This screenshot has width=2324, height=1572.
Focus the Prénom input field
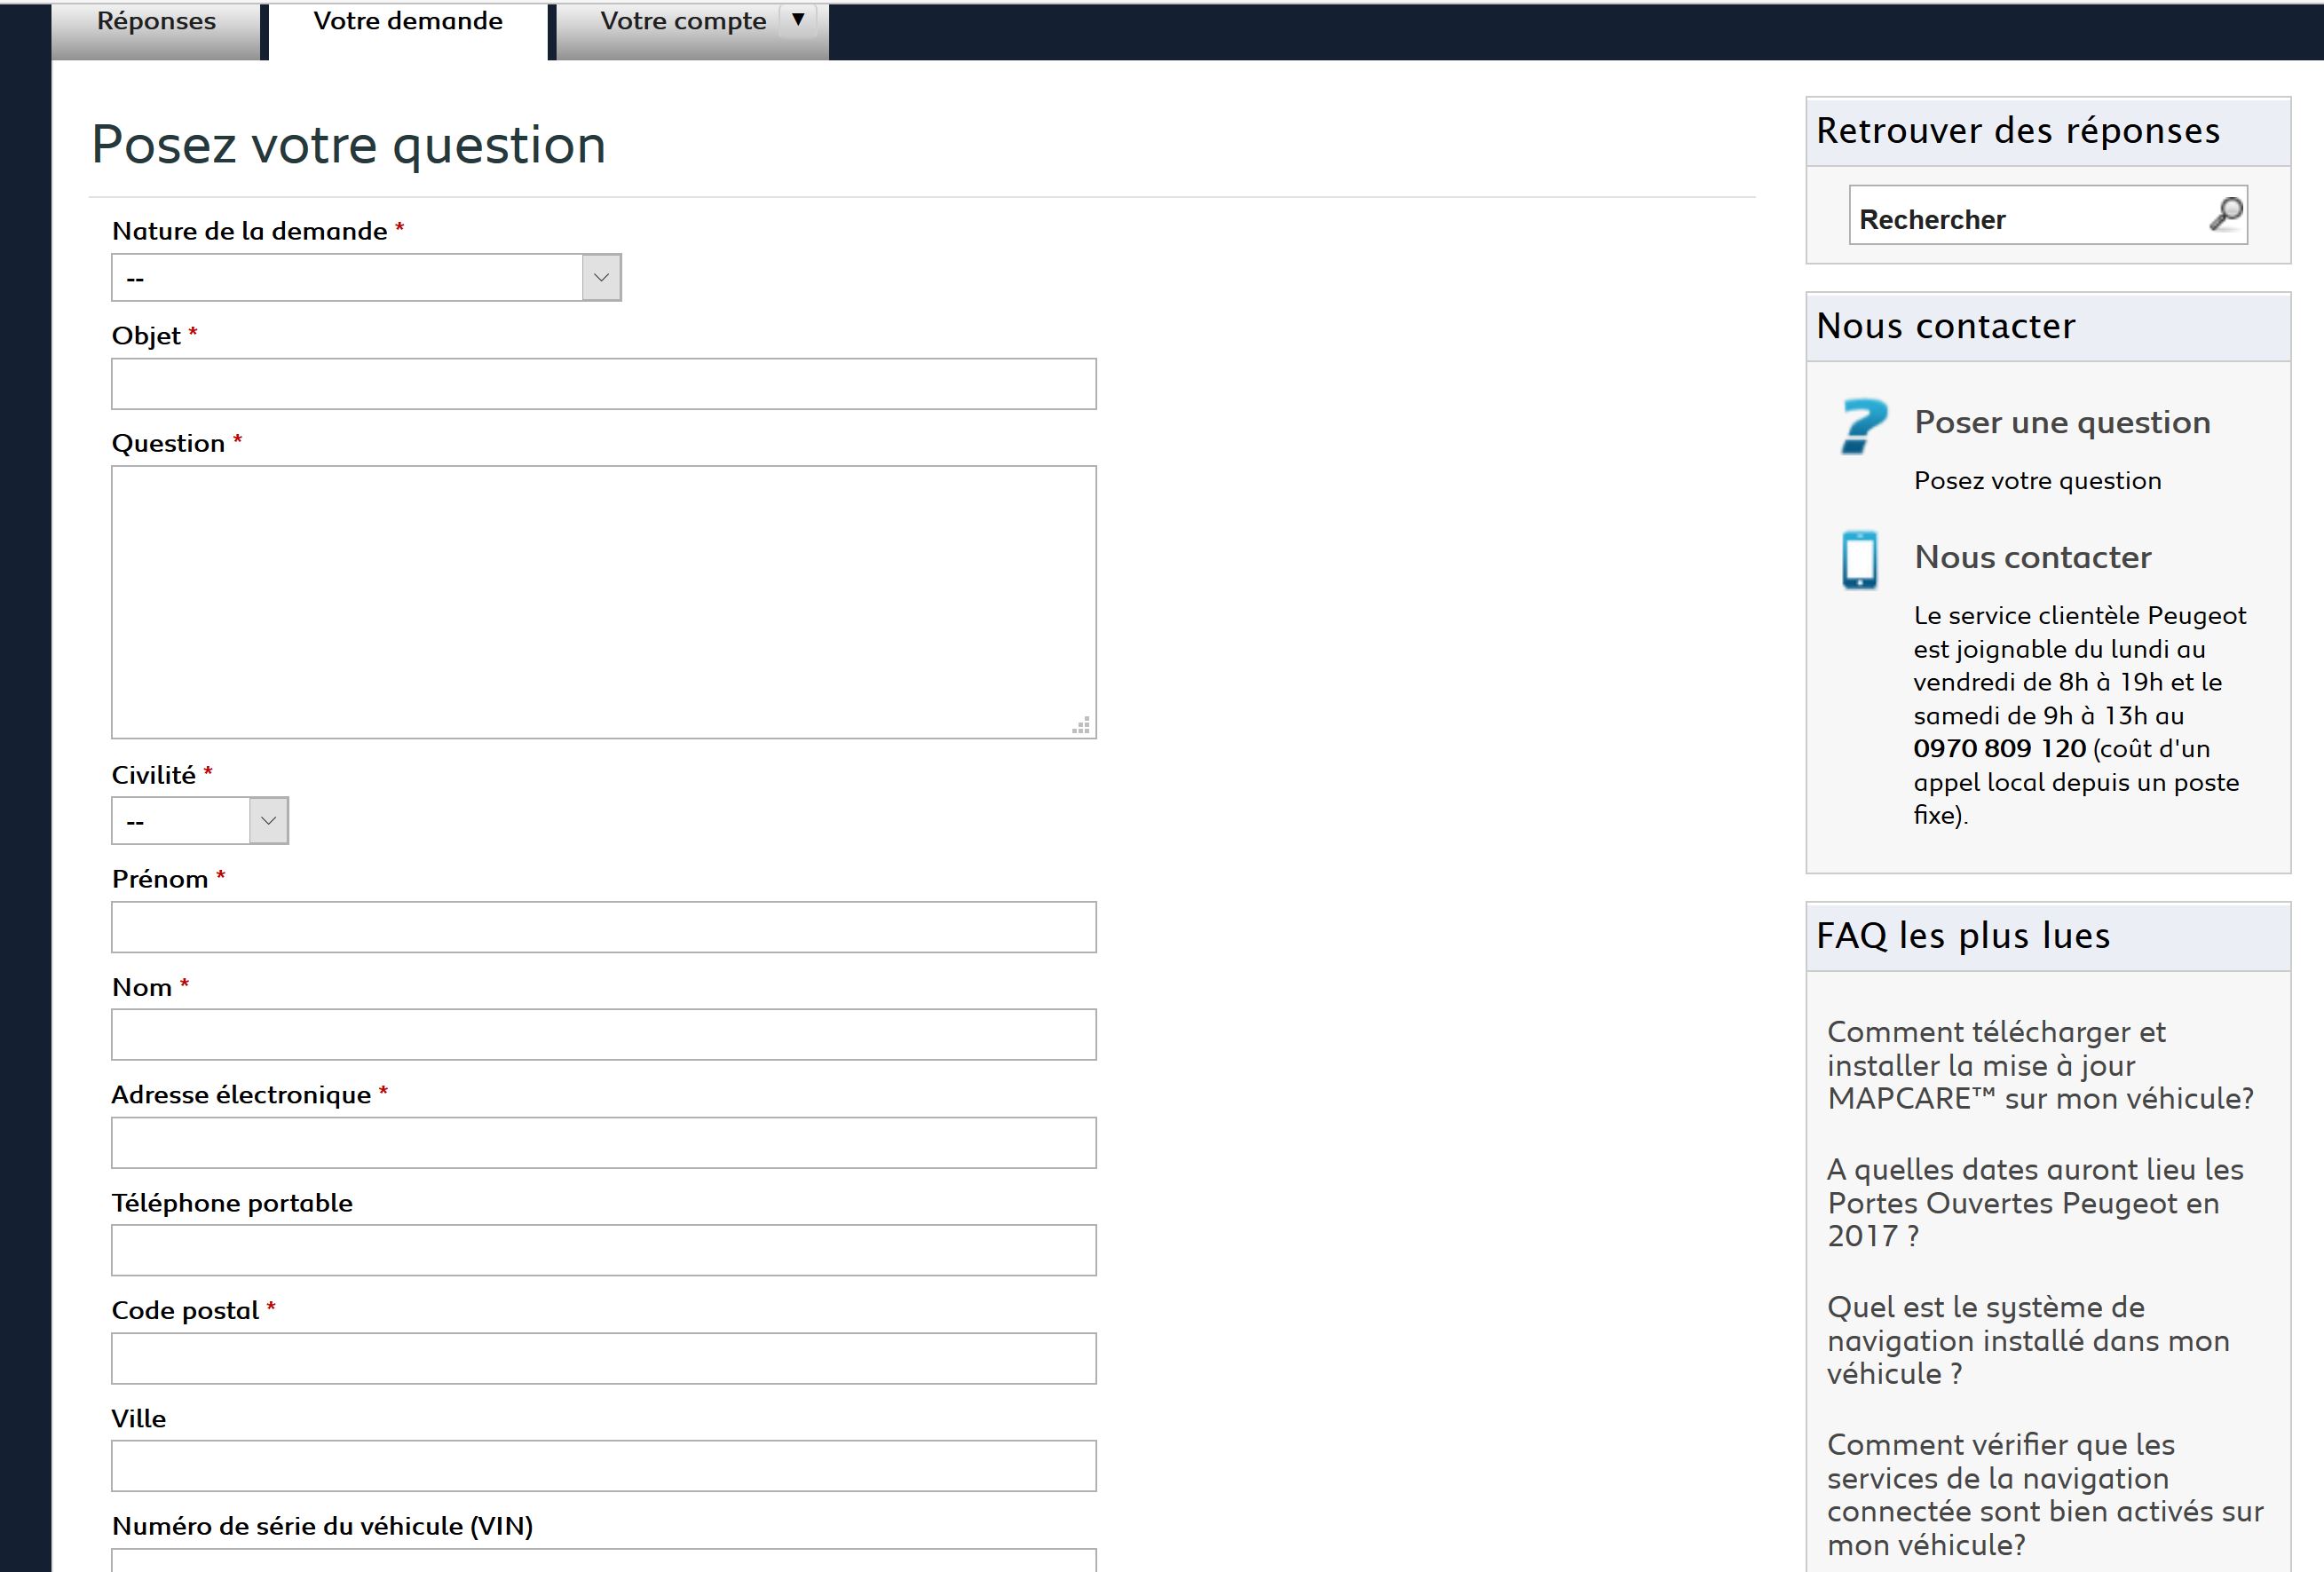point(603,927)
